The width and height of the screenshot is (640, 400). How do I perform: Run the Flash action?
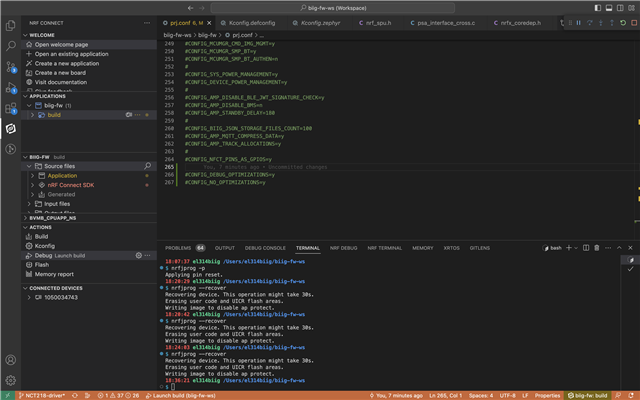(x=42, y=264)
